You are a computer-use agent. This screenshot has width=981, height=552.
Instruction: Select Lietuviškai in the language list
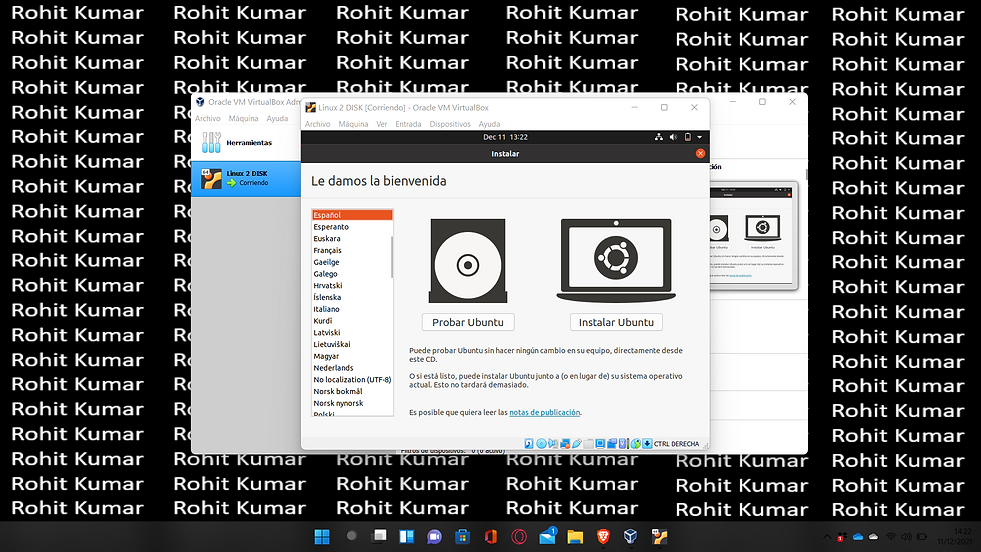352,344
